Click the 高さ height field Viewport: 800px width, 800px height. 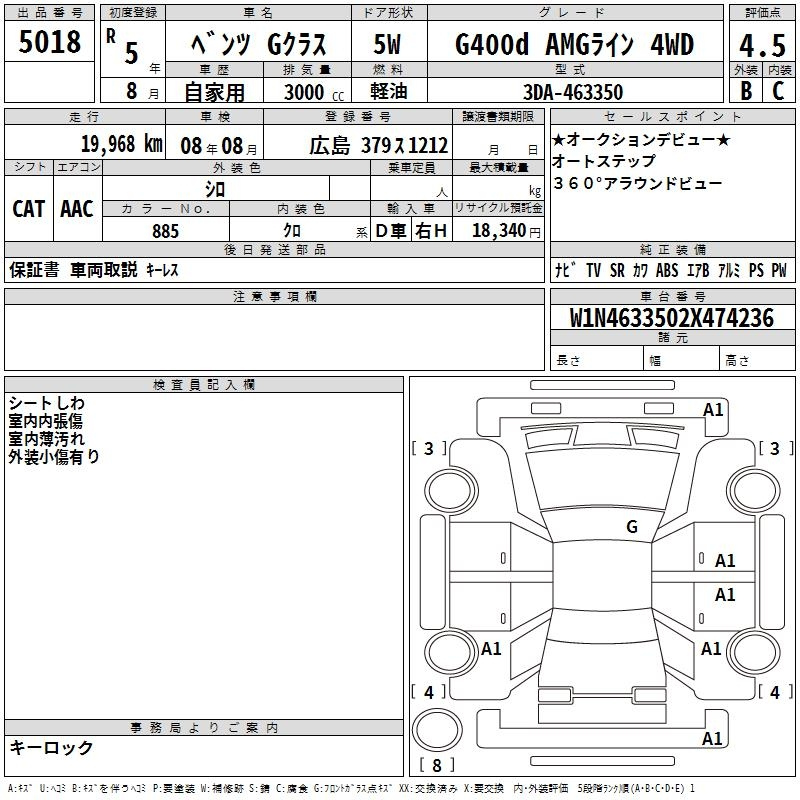[x=757, y=360]
